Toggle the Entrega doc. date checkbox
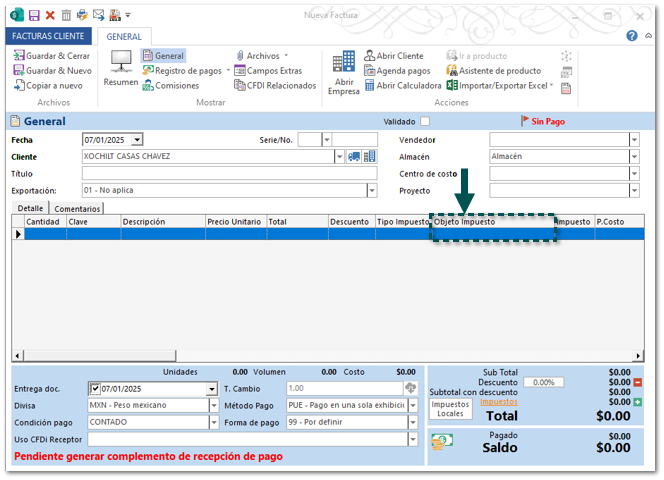Screen dimensions: 664x480 (x=94, y=389)
